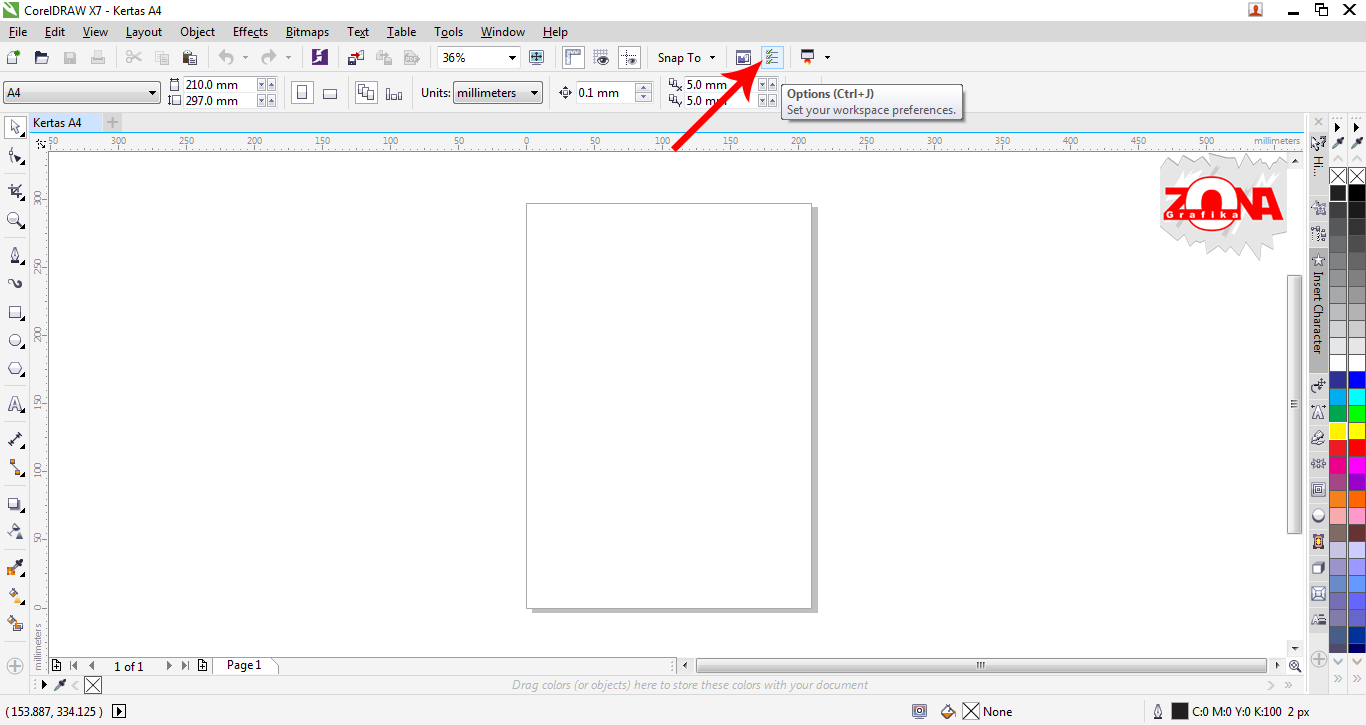Select the Transparency tool
This screenshot has height=725, width=1366.
click(16, 531)
